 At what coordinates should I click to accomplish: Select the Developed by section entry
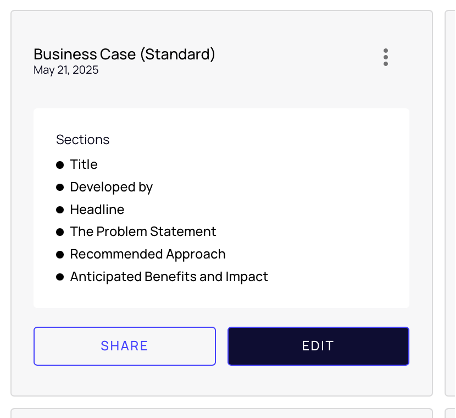[111, 187]
